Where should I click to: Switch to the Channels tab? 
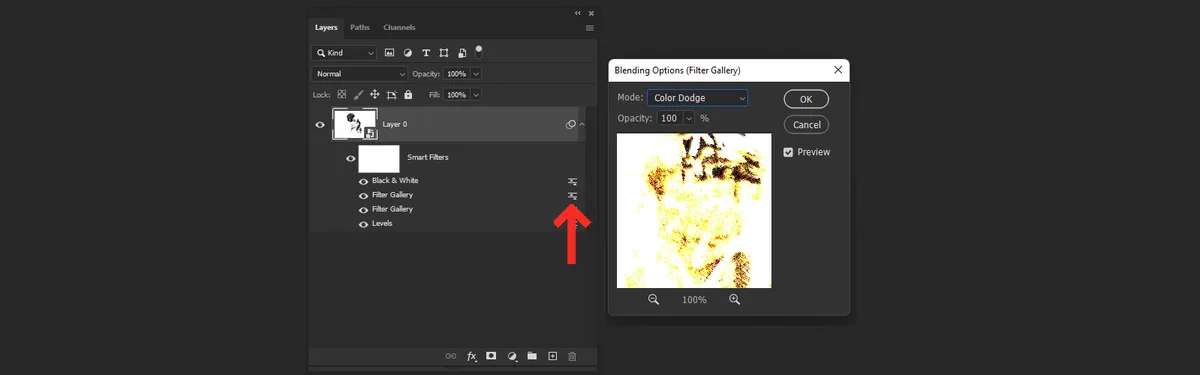pos(399,27)
